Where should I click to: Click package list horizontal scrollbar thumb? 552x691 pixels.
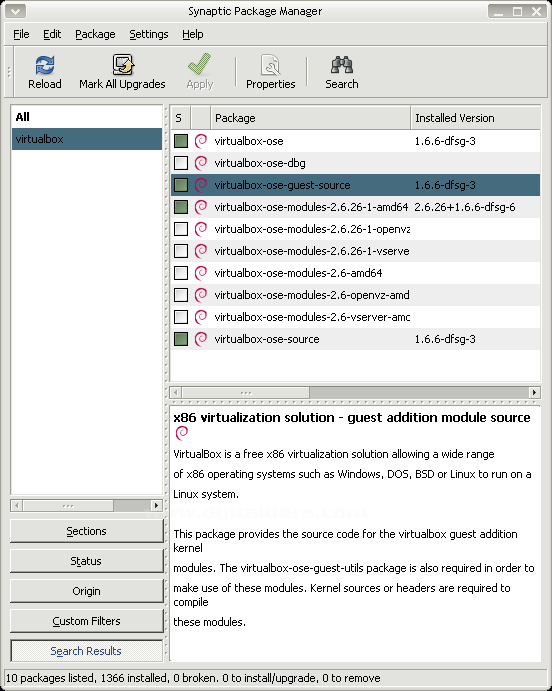click(245, 392)
